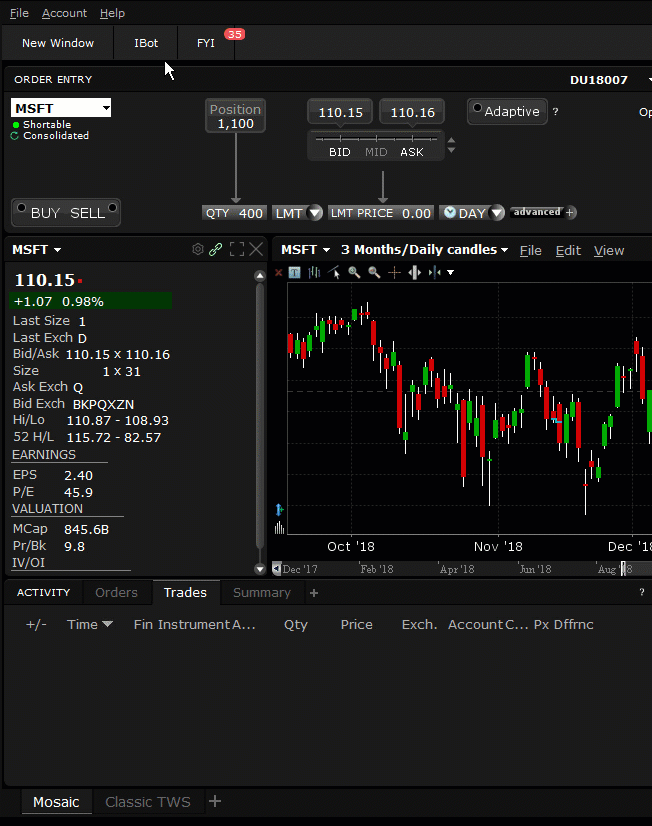This screenshot has width=652, height=826.
Task: Click quote panel scrollbar up arrow
Action: pos(260,276)
